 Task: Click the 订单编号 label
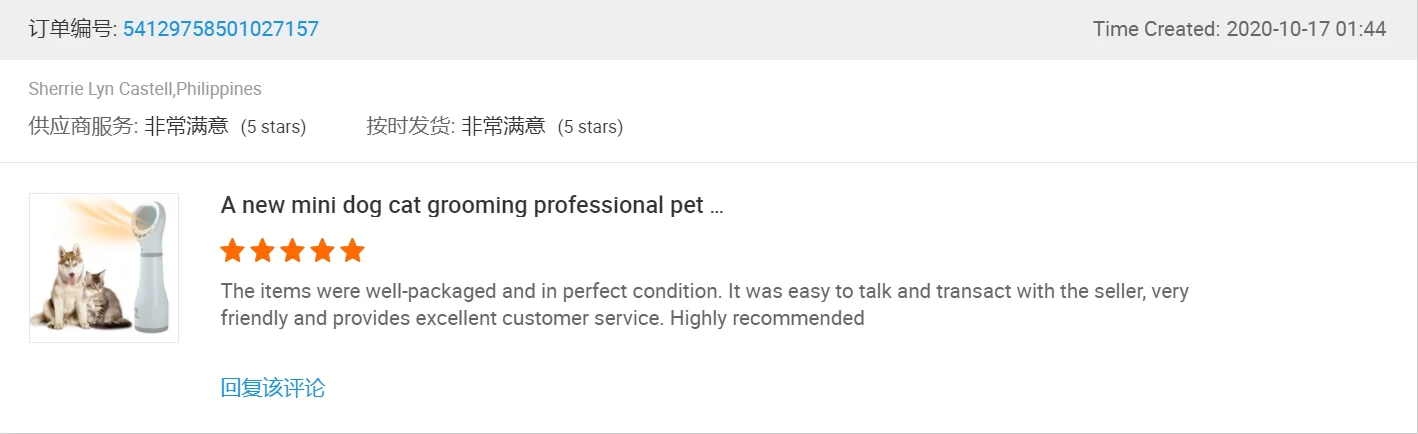[x=71, y=29]
